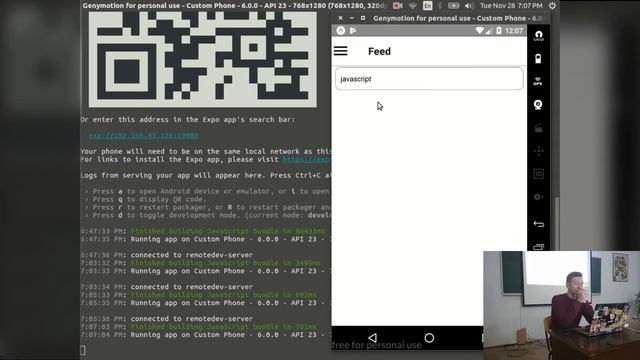Click Expo notification icon in Android status bar

click(x=340, y=31)
